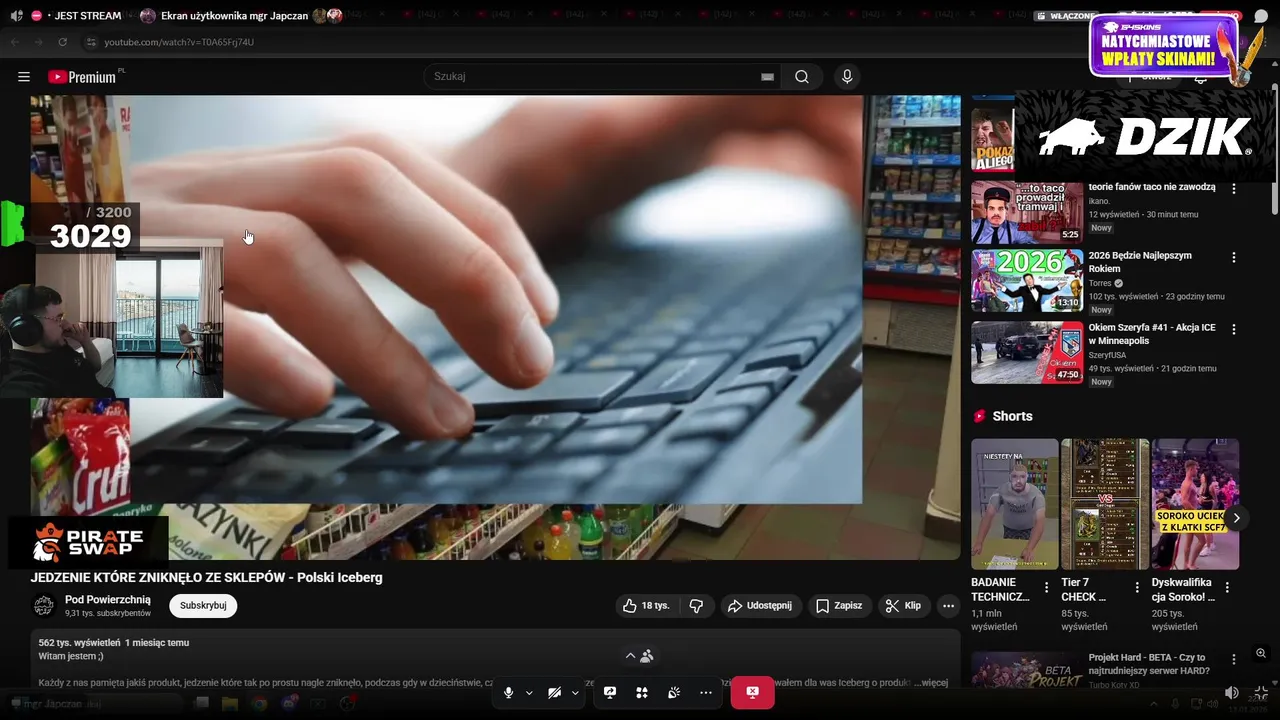Open more options ellipsis in call bar
Image resolution: width=1280 pixels, height=720 pixels.
706,692
